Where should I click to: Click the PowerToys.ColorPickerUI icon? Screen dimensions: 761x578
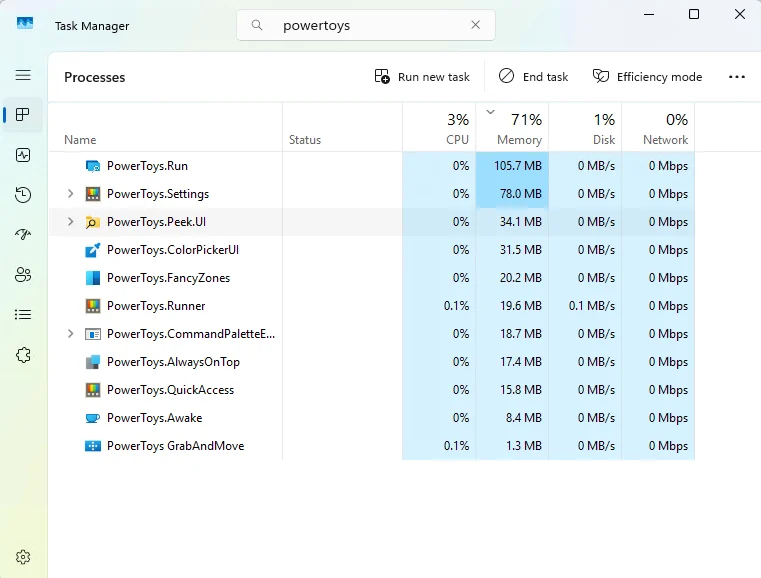93,250
